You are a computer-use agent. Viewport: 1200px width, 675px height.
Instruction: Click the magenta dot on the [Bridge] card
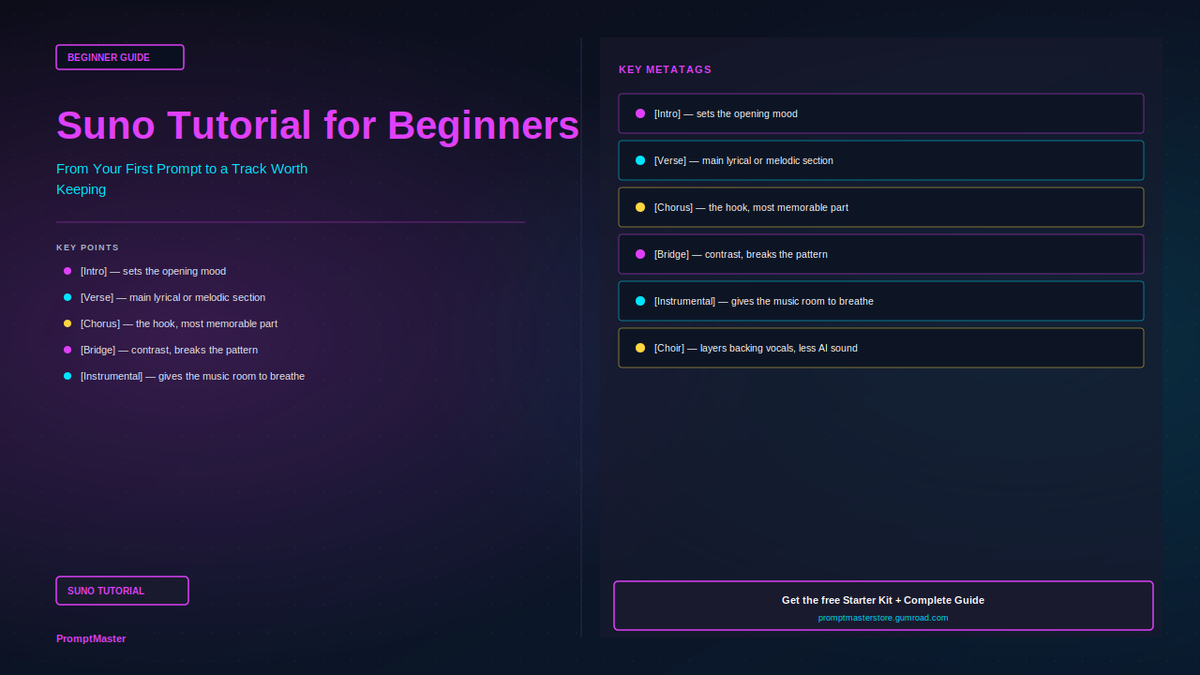pos(640,254)
